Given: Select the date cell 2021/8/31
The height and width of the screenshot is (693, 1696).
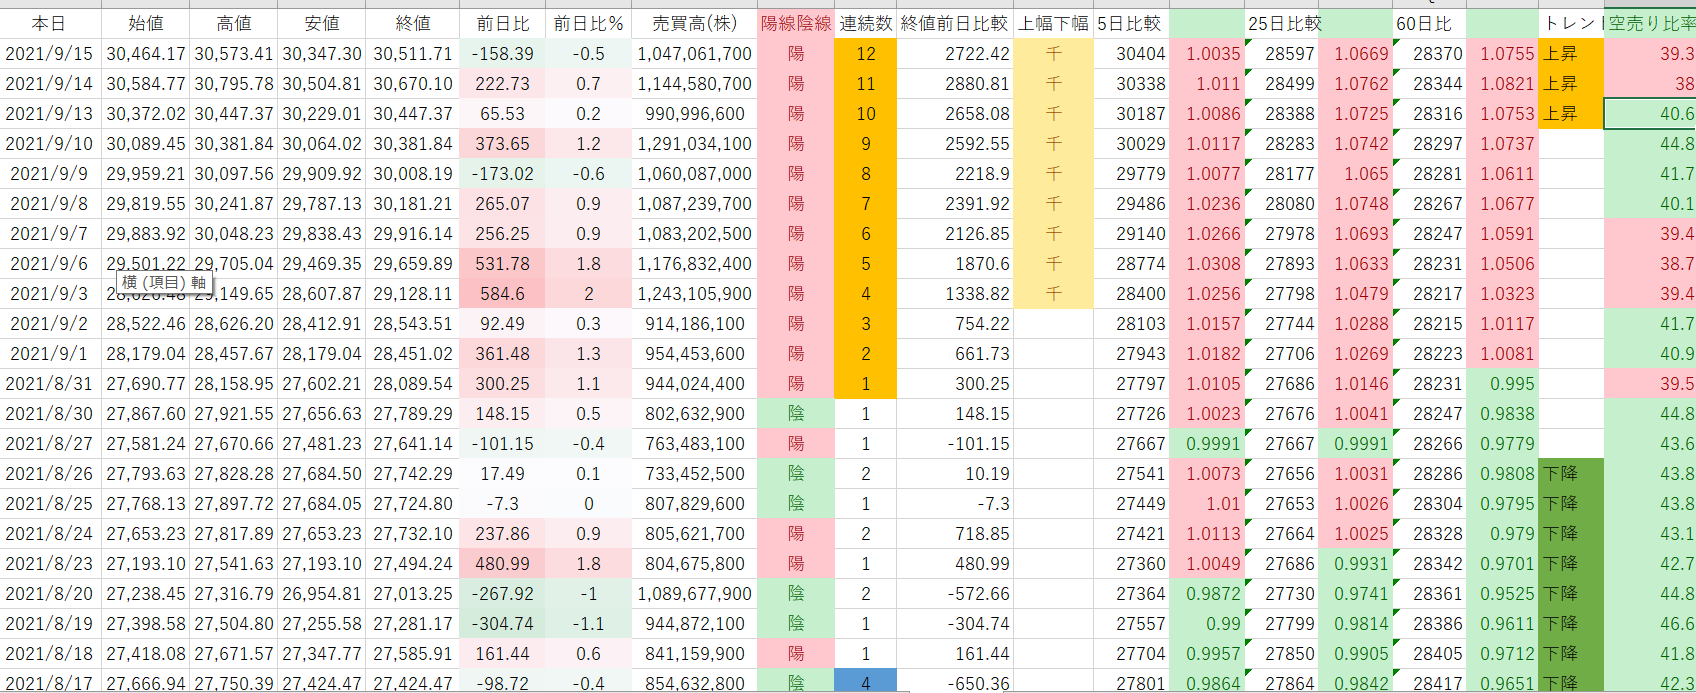Looking at the screenshot, I should click(50, 383).
